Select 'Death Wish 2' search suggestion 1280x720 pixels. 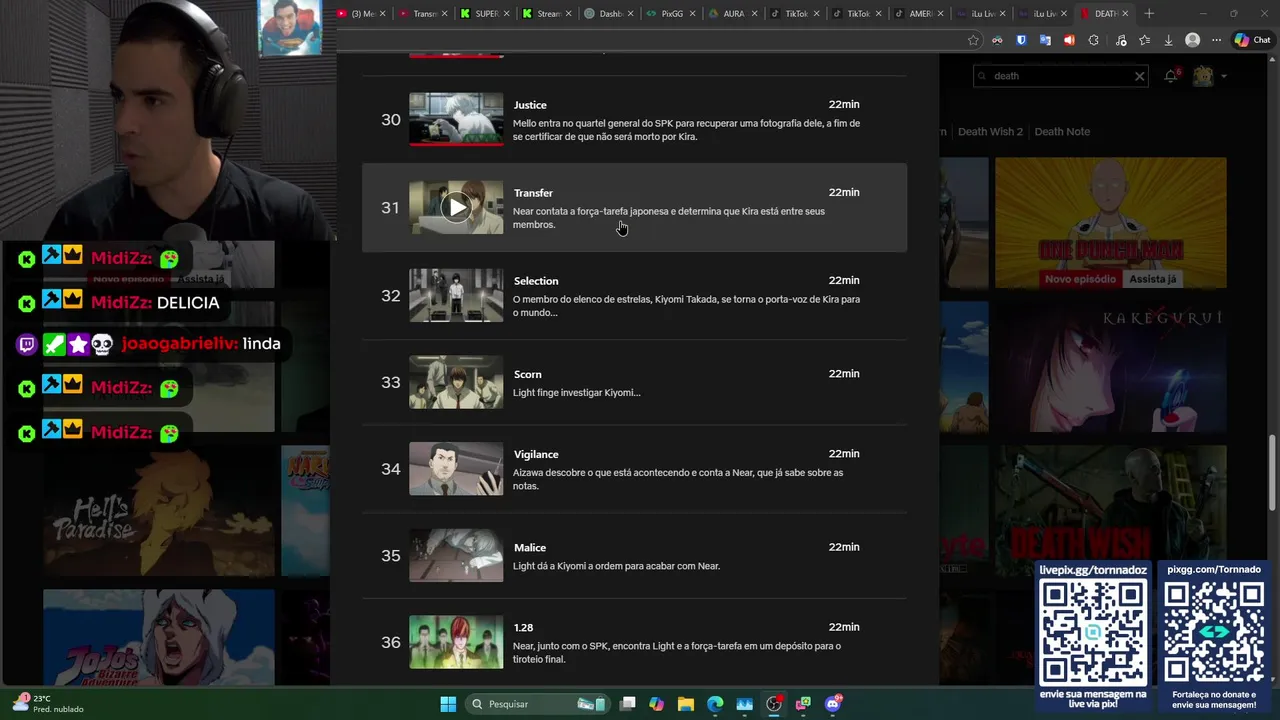tap(990, 132)
